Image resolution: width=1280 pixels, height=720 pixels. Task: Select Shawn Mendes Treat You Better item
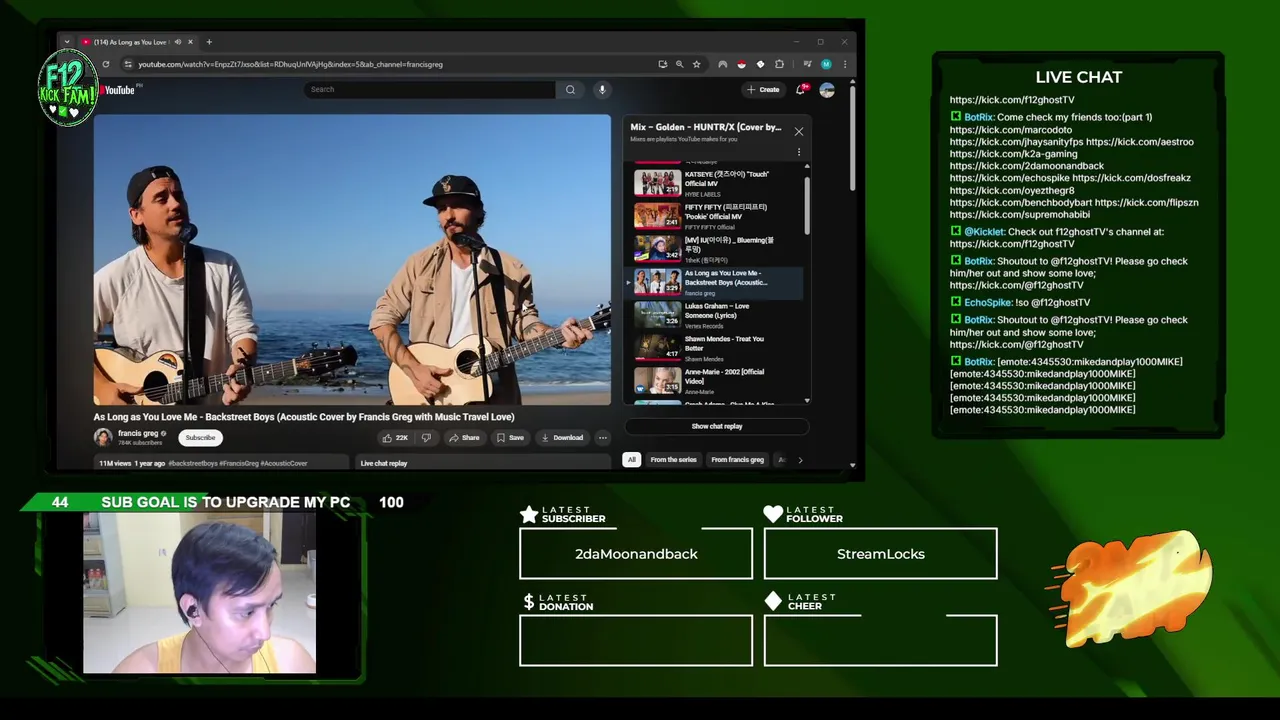point(715,348)
